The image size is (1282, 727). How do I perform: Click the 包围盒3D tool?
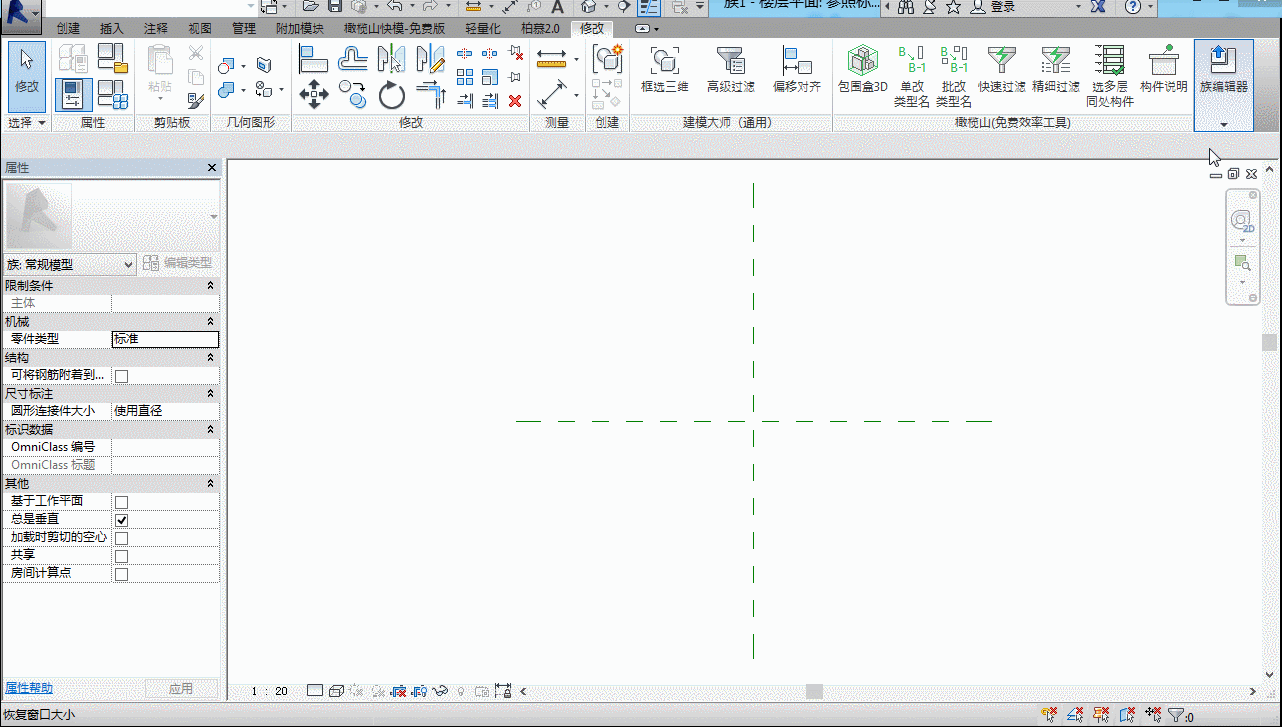(x=862, y=69)
